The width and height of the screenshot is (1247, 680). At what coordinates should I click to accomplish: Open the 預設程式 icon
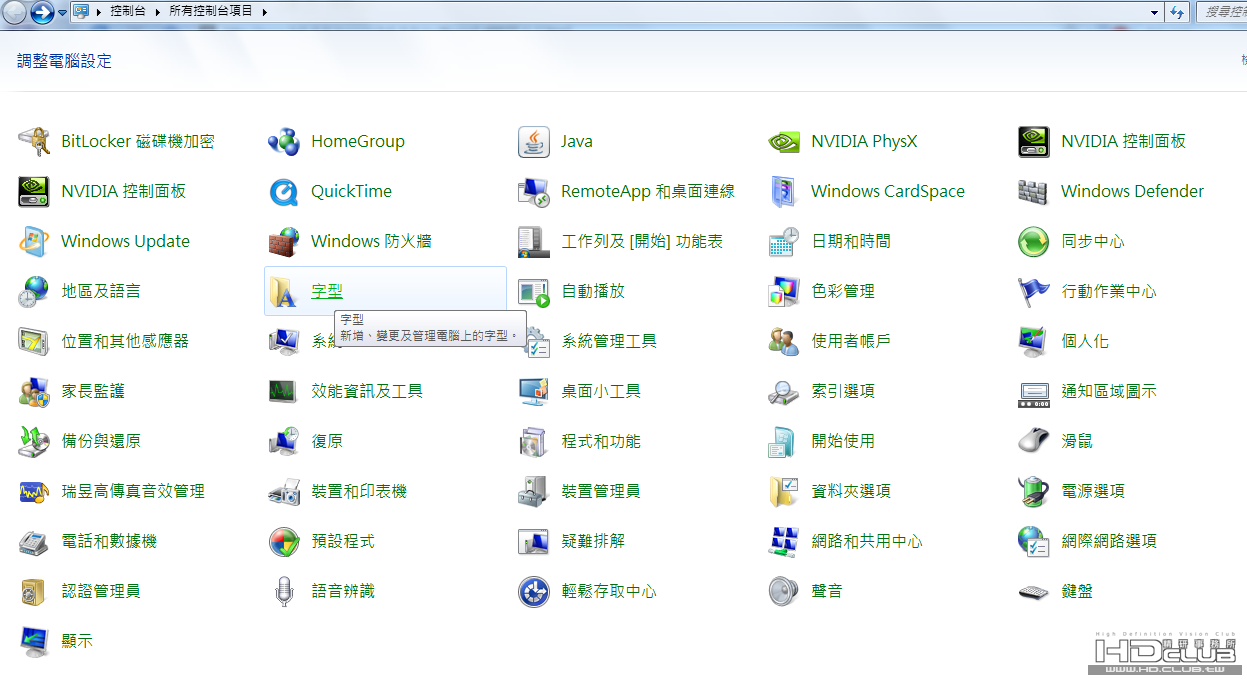coord(284,542)
